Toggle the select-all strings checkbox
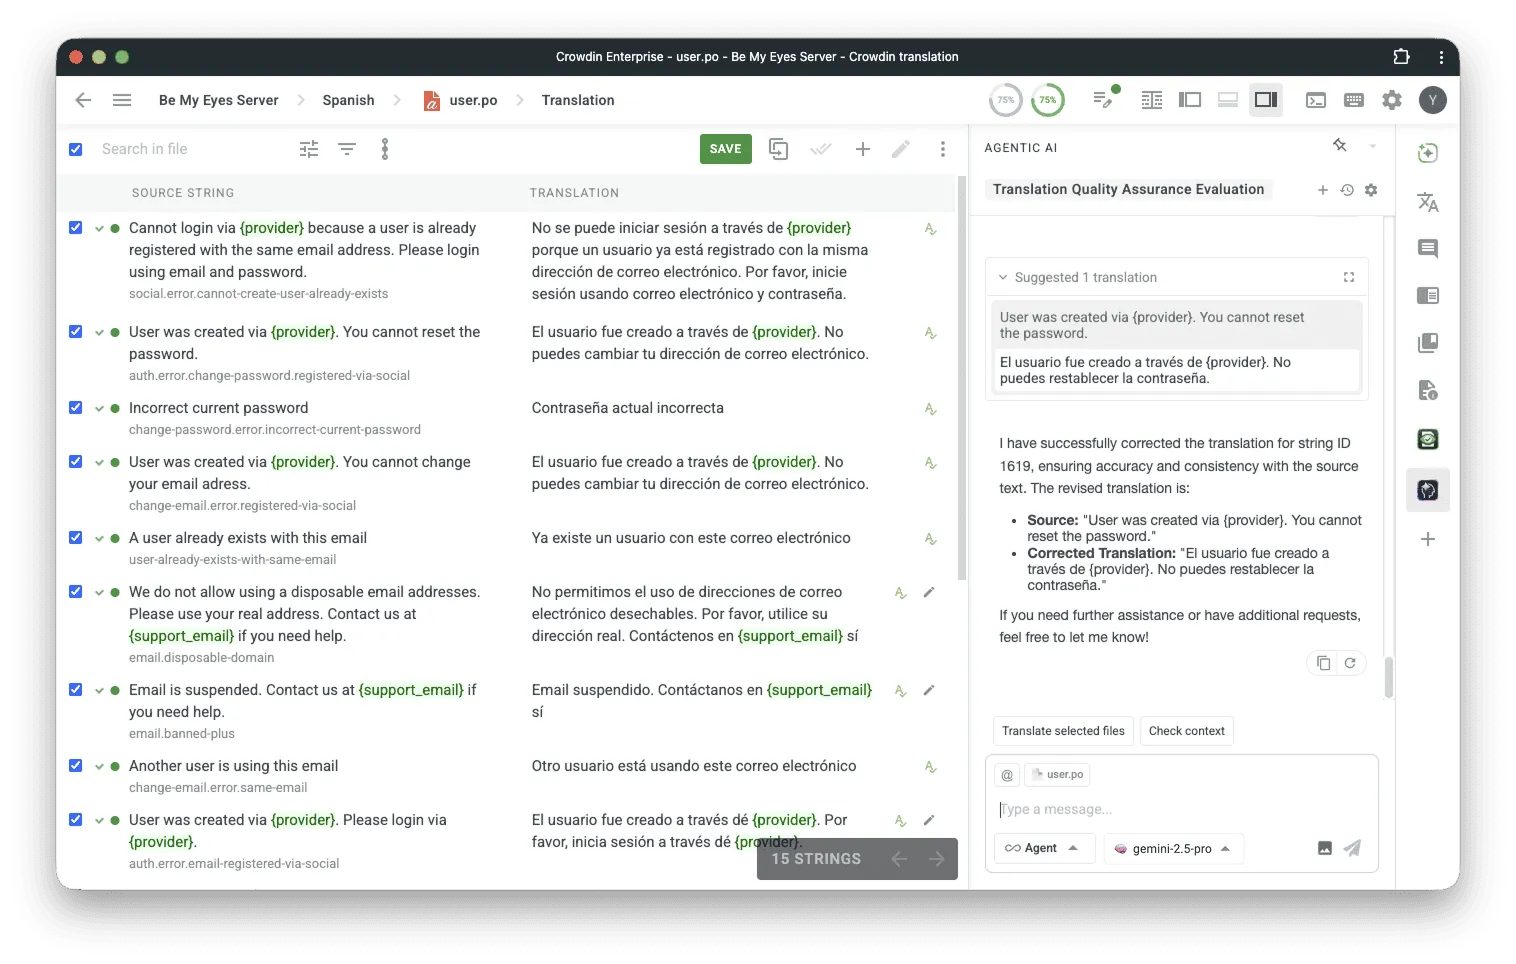Image resolution: width=1516 pixels, height=964 pixels. pyautogui.click(x=75, y=149)
